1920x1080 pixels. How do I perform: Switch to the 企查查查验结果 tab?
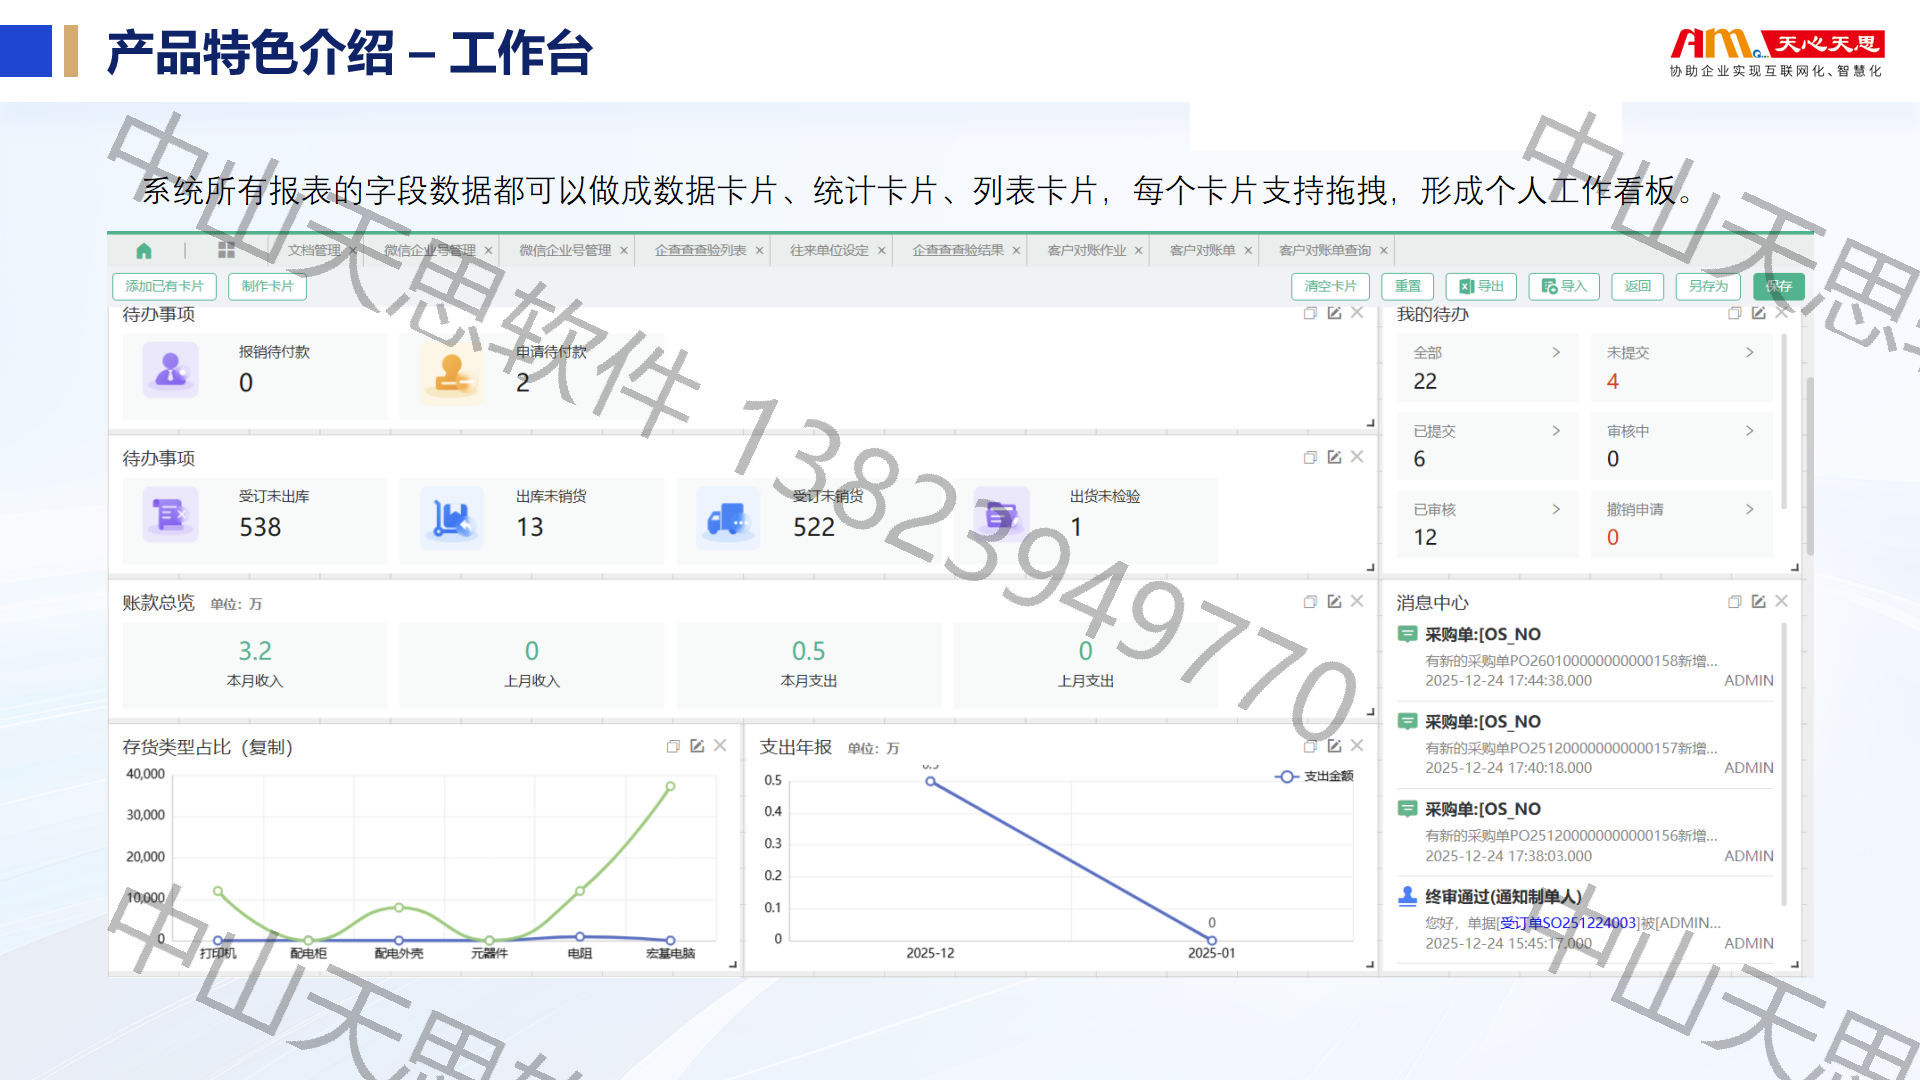(x=958, y=250)
